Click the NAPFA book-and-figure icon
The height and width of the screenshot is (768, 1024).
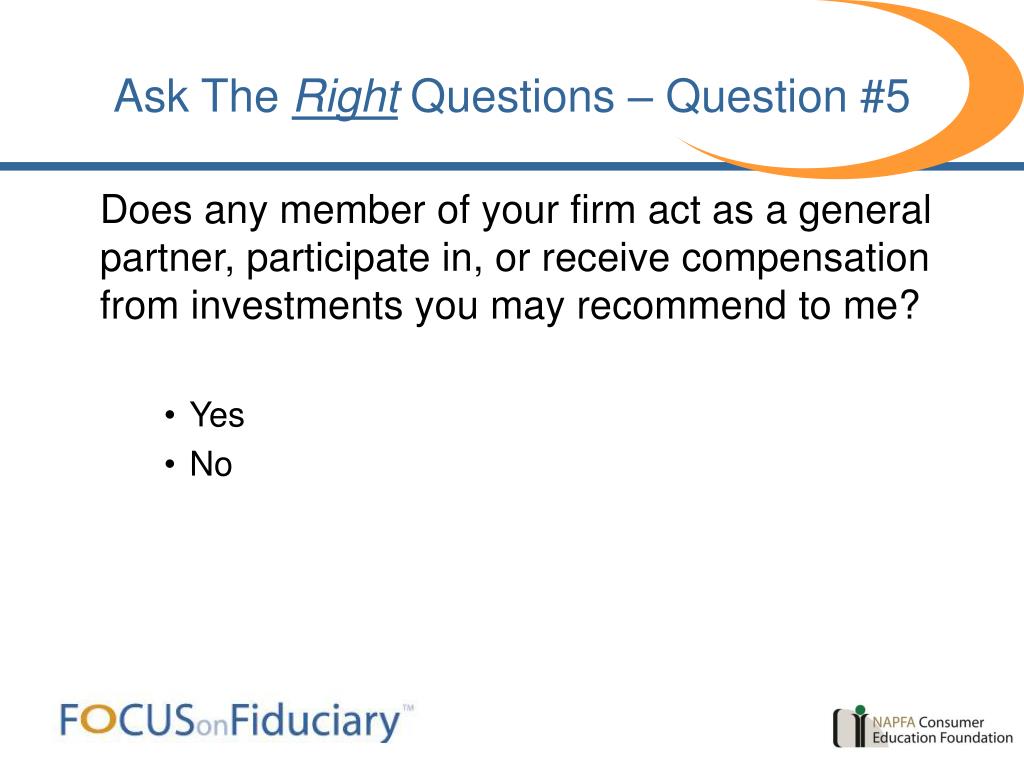click(x=851, y=726)
